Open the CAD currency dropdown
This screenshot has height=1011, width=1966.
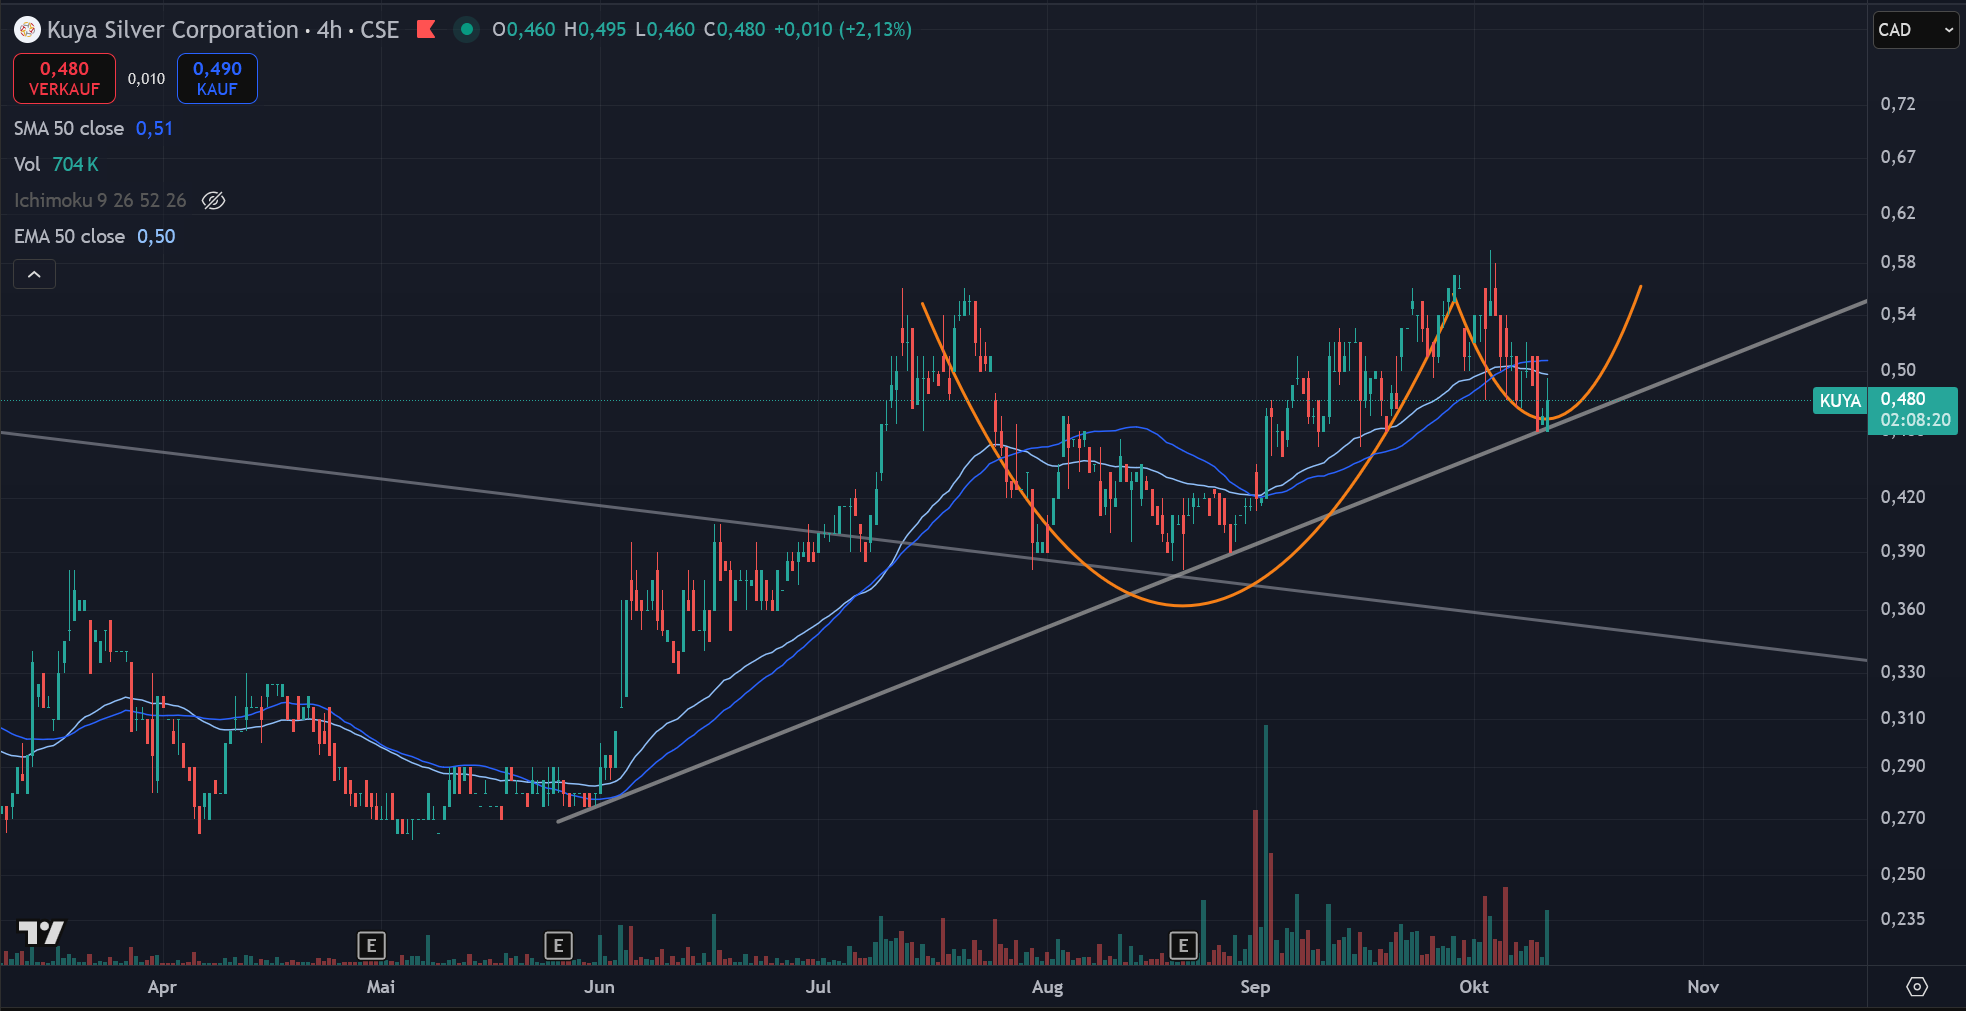[x=1915, y=30]
